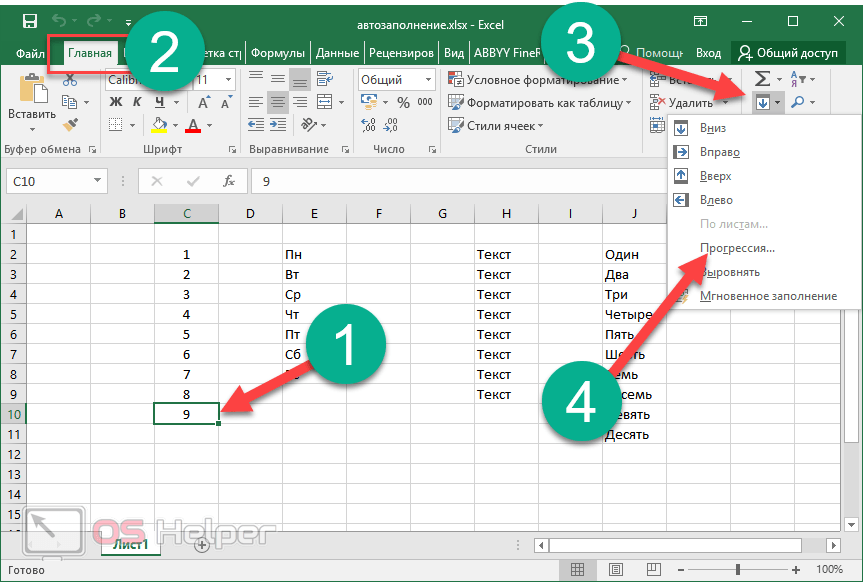Expand the Name Box dropdown arrow
Viewport: 863px width, 582px height.
pyautogui.click(x=97, y=181)
